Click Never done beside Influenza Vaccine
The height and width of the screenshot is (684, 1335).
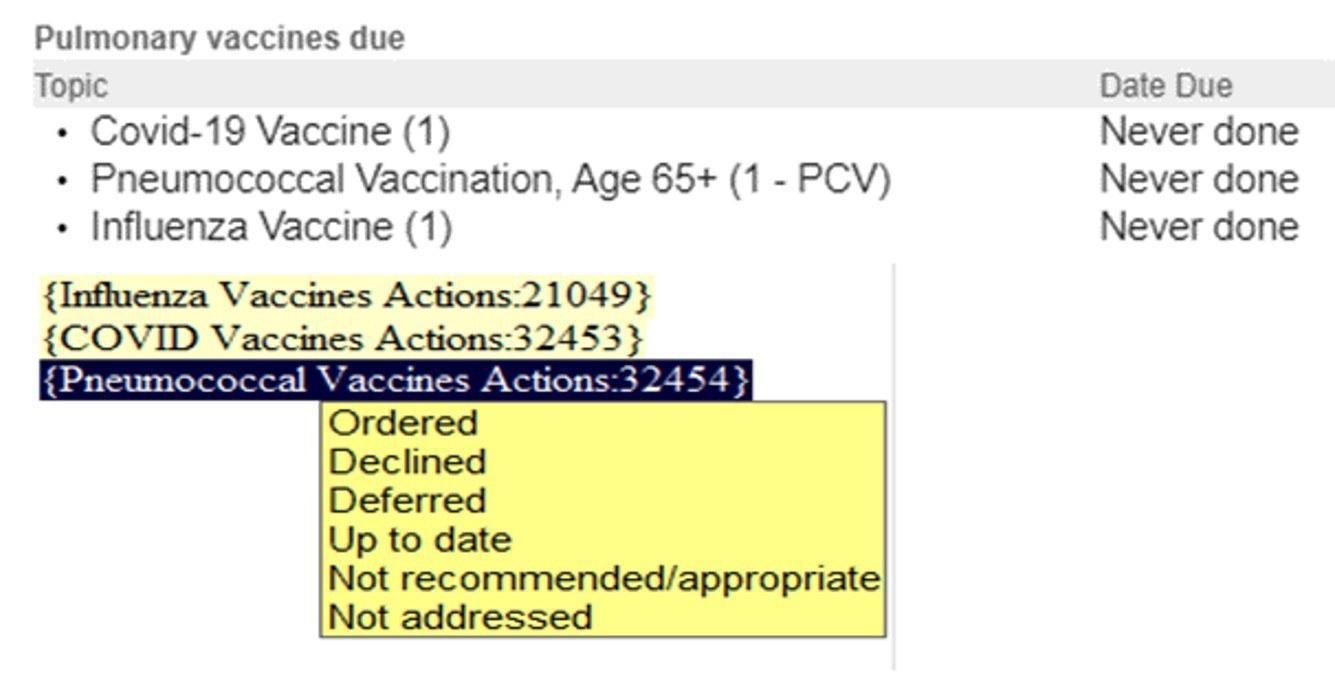(1198, 227)
